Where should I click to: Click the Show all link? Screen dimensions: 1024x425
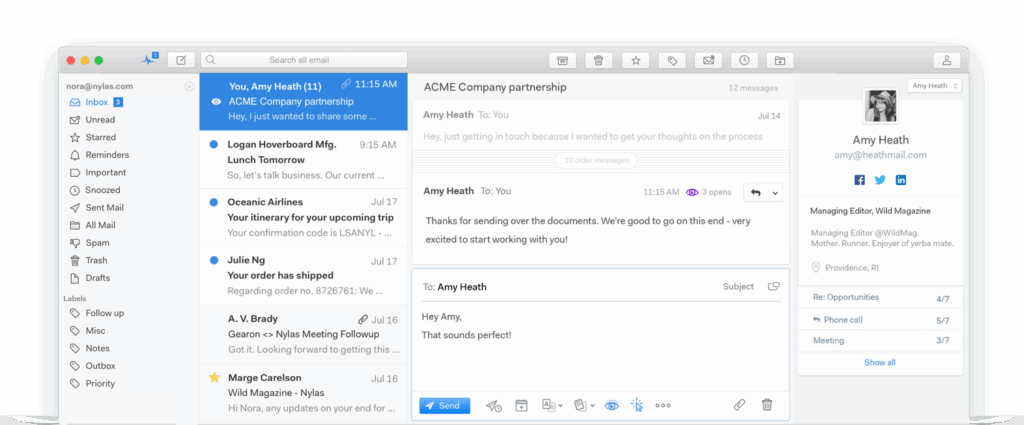[x=879, y=362]
